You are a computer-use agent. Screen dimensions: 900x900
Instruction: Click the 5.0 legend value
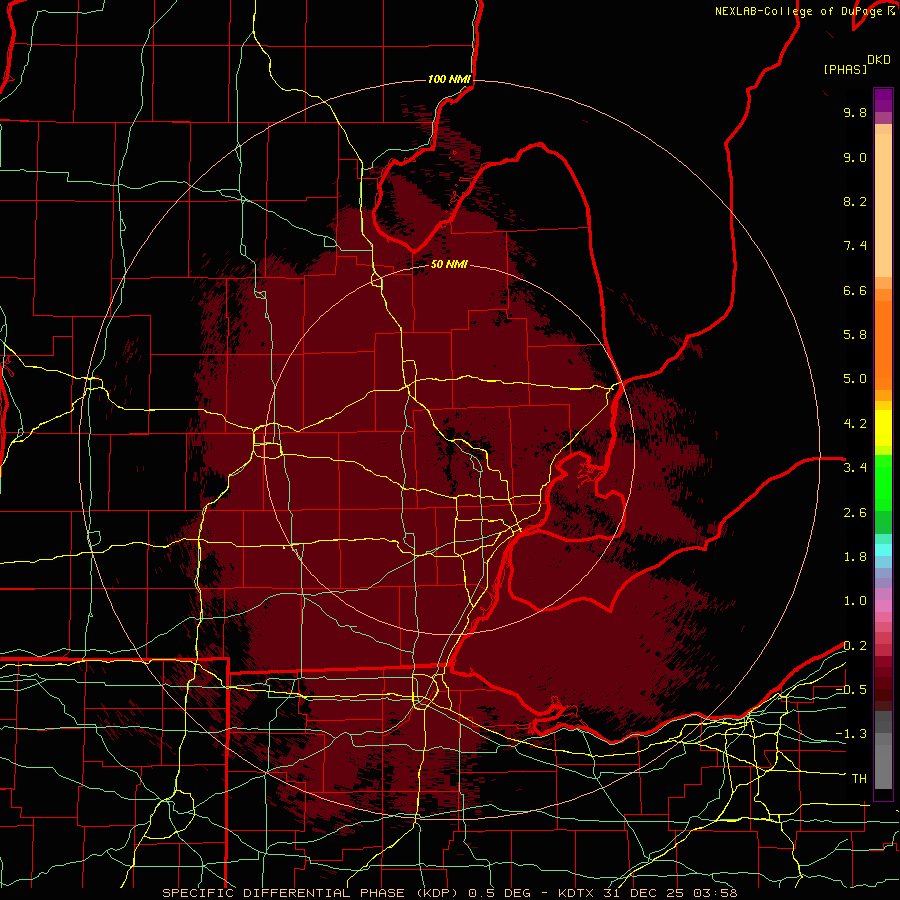click(855, 379)
